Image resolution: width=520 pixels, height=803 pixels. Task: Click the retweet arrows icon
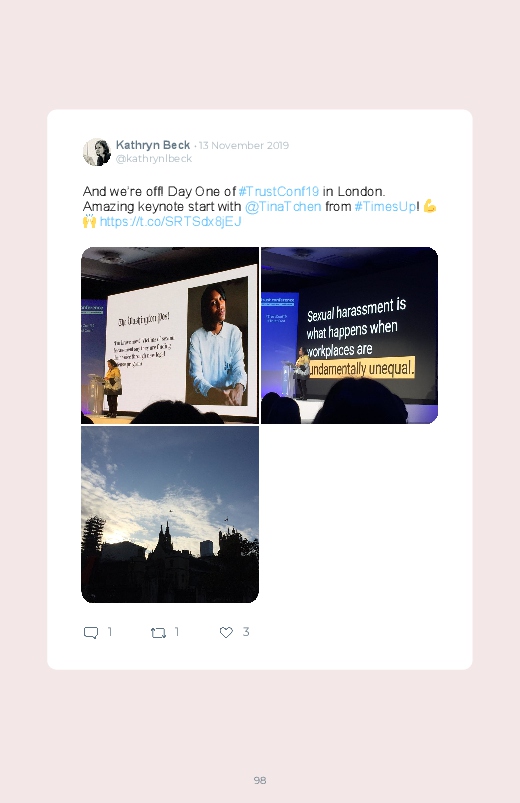point(158,633)
